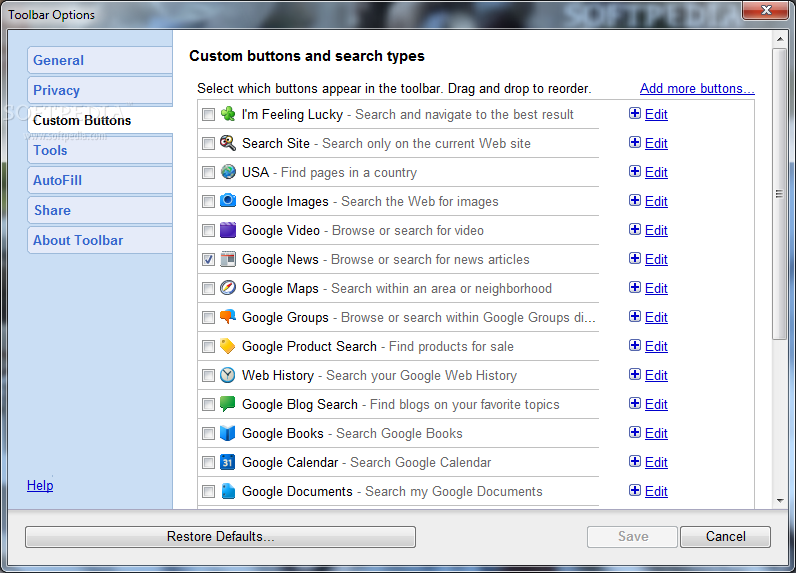796x573 pixels.
Task: Click the USA globe icon
Action: coord(228,172)
